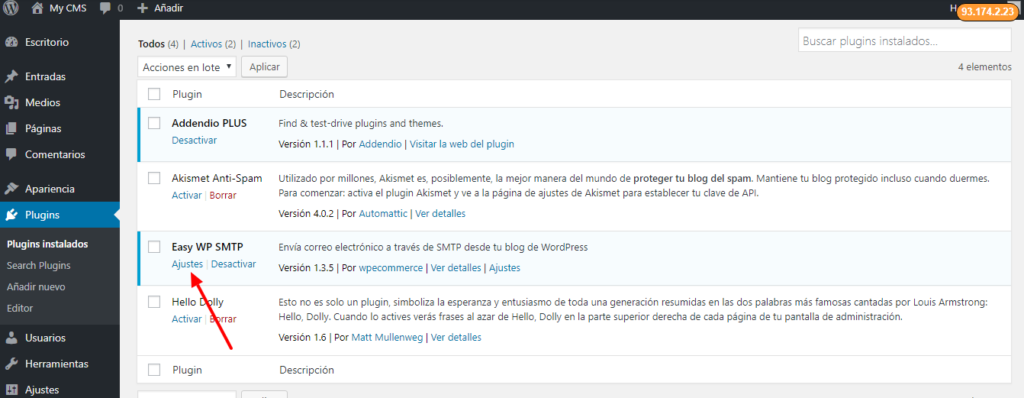This screenshot has width=1024, height=398.
Task: View details for Akismet Anti-Spam
Action: (x=440, y=214)
